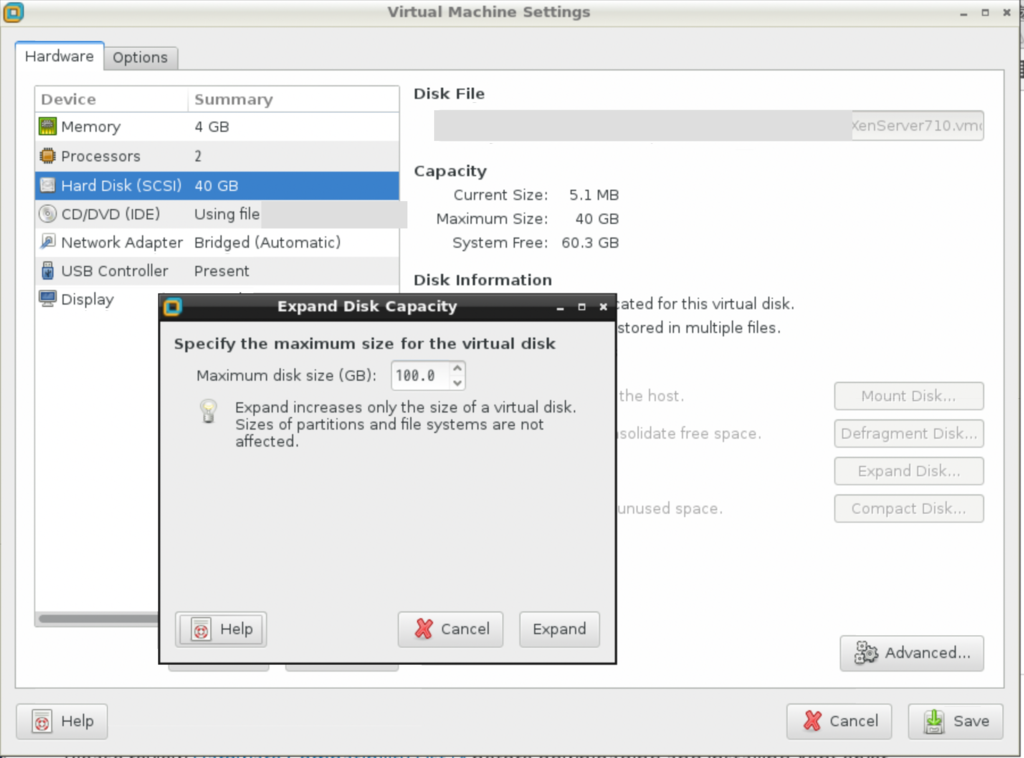
Task: Select the Processors summary value 2
Action: (198, 156)
